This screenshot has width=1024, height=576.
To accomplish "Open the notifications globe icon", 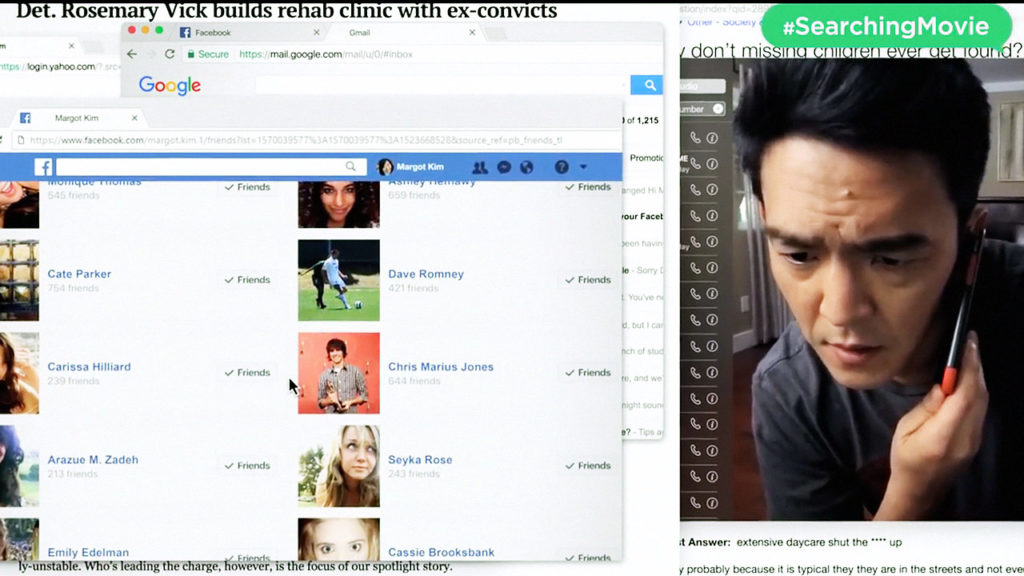I will click(x=527, y=167).
